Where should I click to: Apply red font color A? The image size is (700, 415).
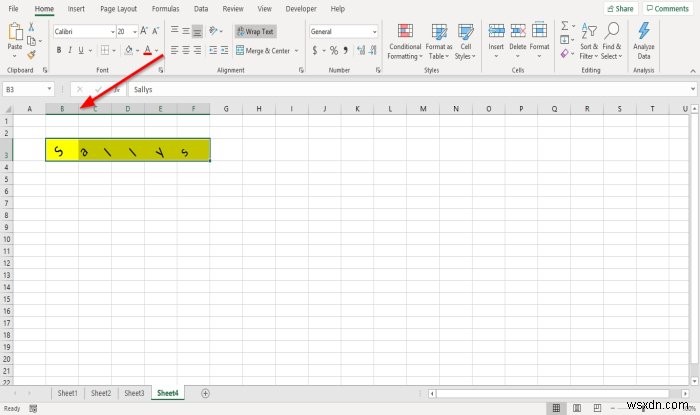click(x=148, y=50)
